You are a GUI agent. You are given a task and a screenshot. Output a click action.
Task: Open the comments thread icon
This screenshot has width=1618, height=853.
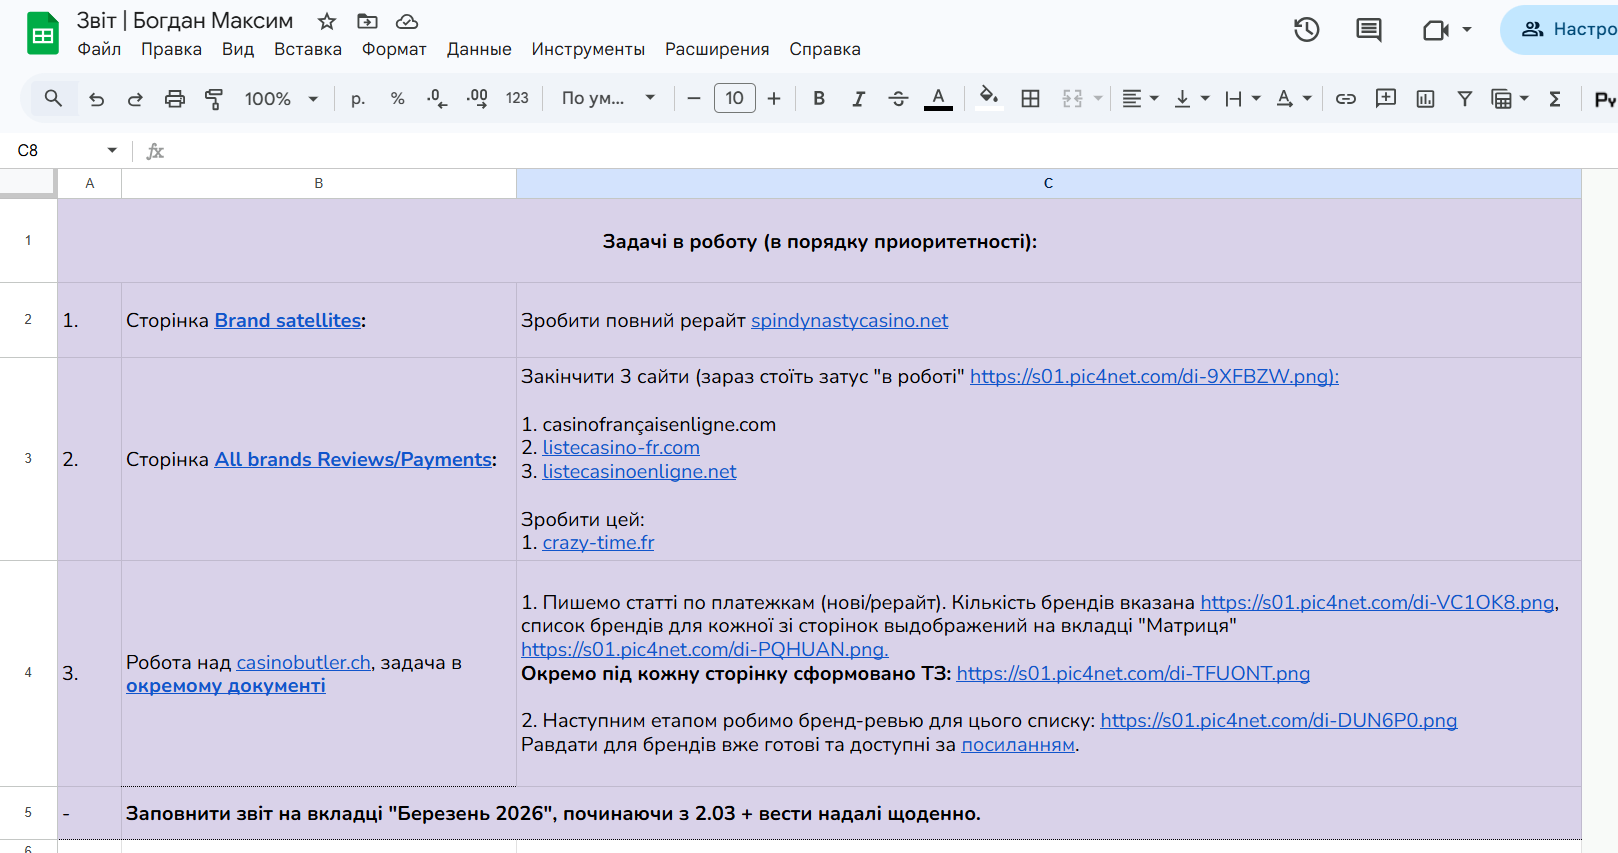pos(1368,30)
